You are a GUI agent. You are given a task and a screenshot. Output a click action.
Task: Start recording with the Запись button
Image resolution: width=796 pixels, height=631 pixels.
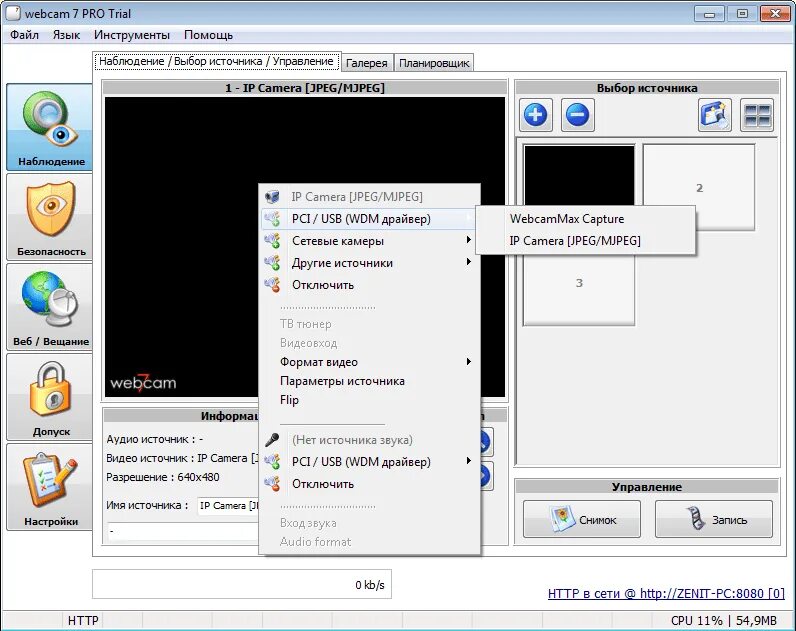[714, 519]
